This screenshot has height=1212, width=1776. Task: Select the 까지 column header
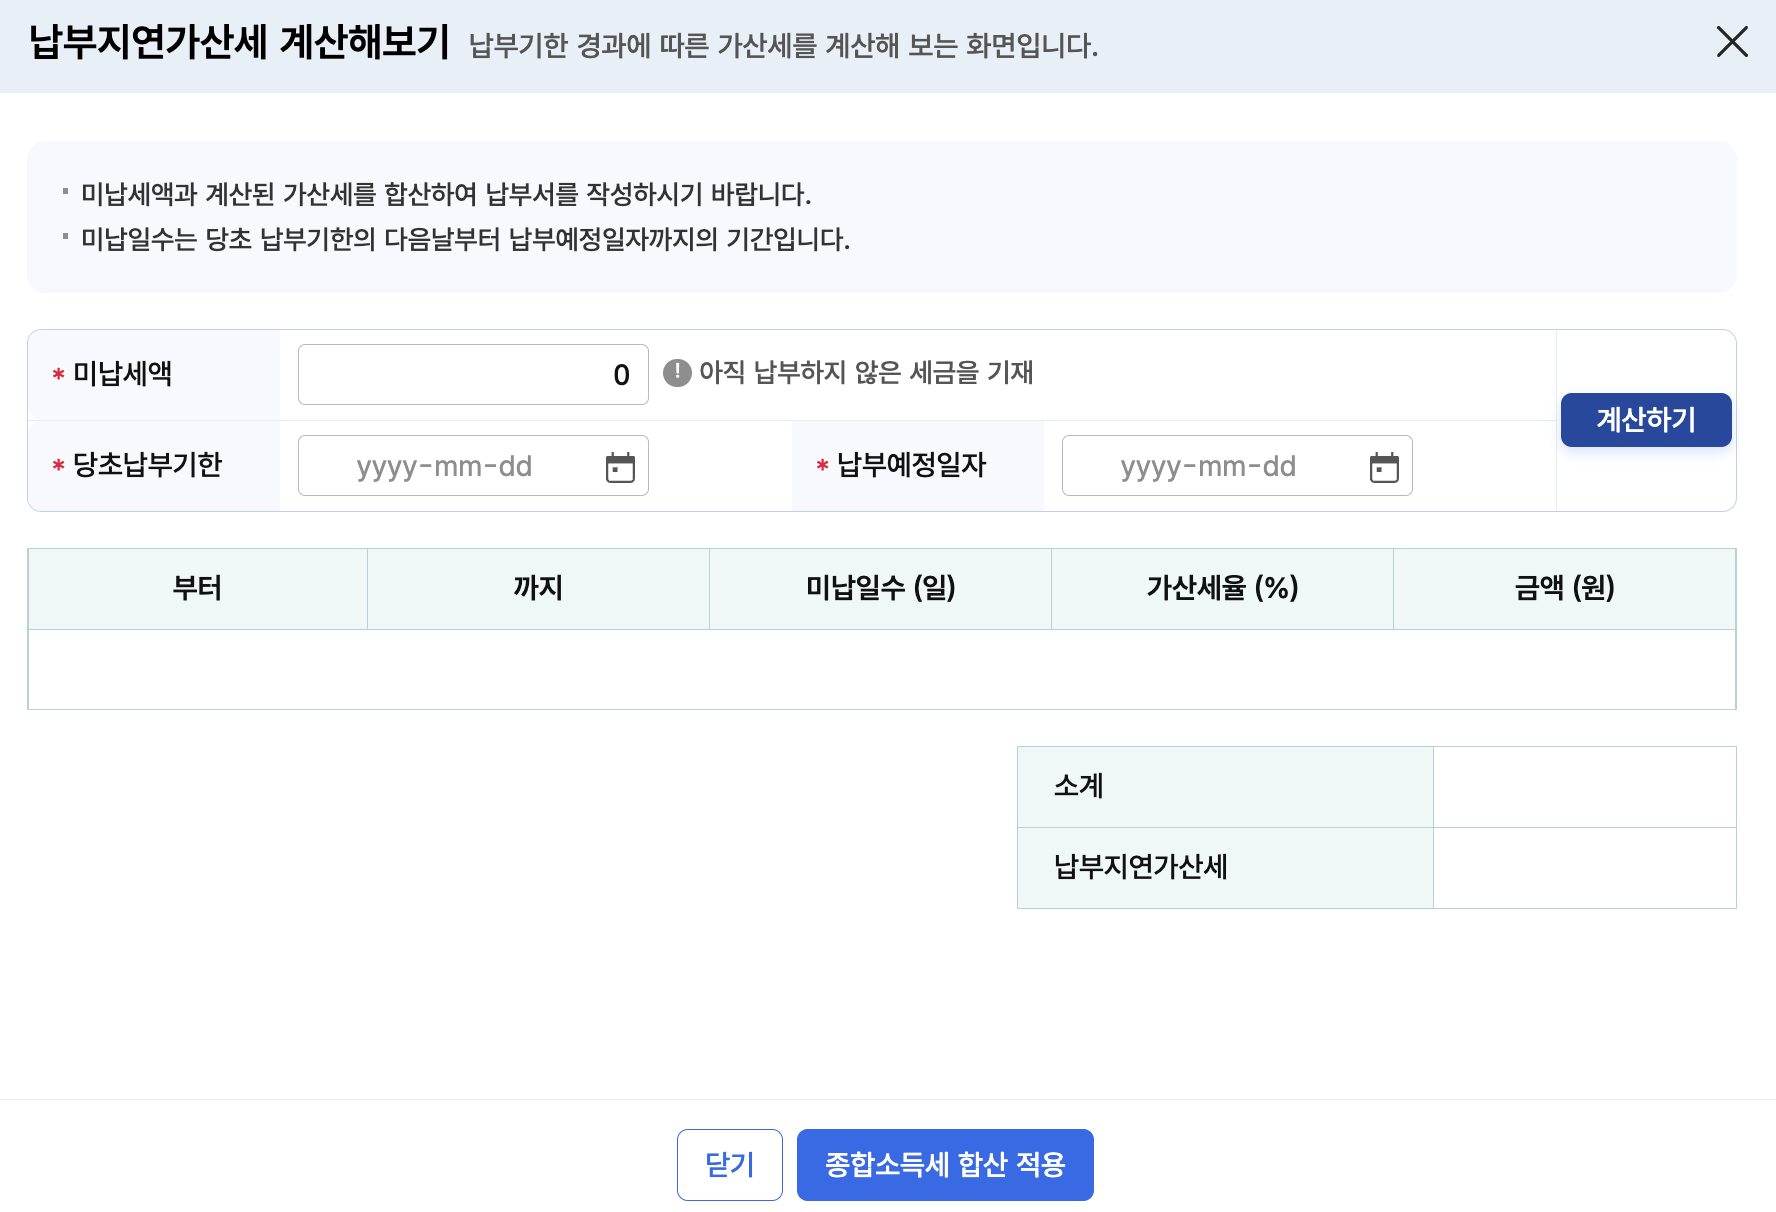tap(539, 589)
